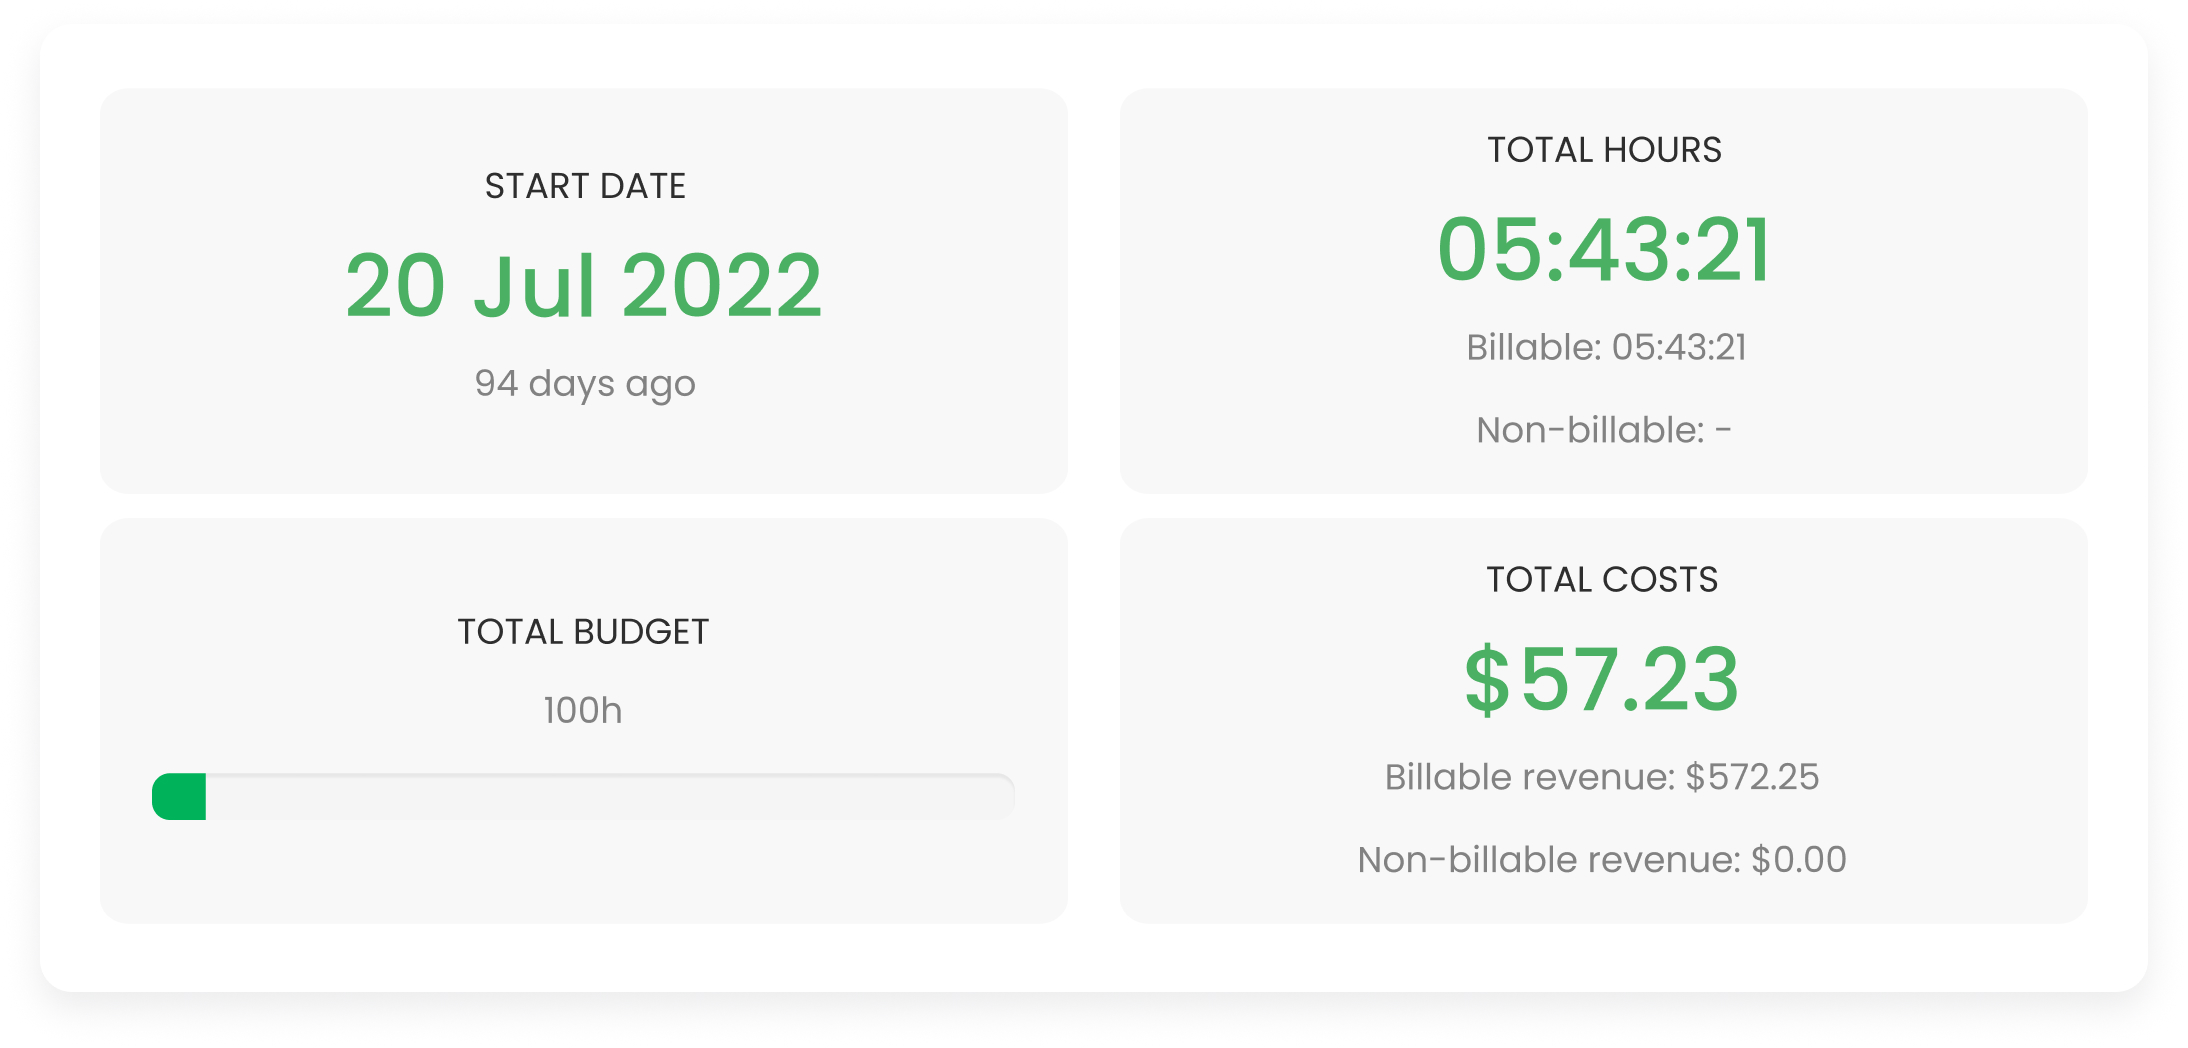Click the TOTAL COSTS heading

click(x=1602, y=580)
